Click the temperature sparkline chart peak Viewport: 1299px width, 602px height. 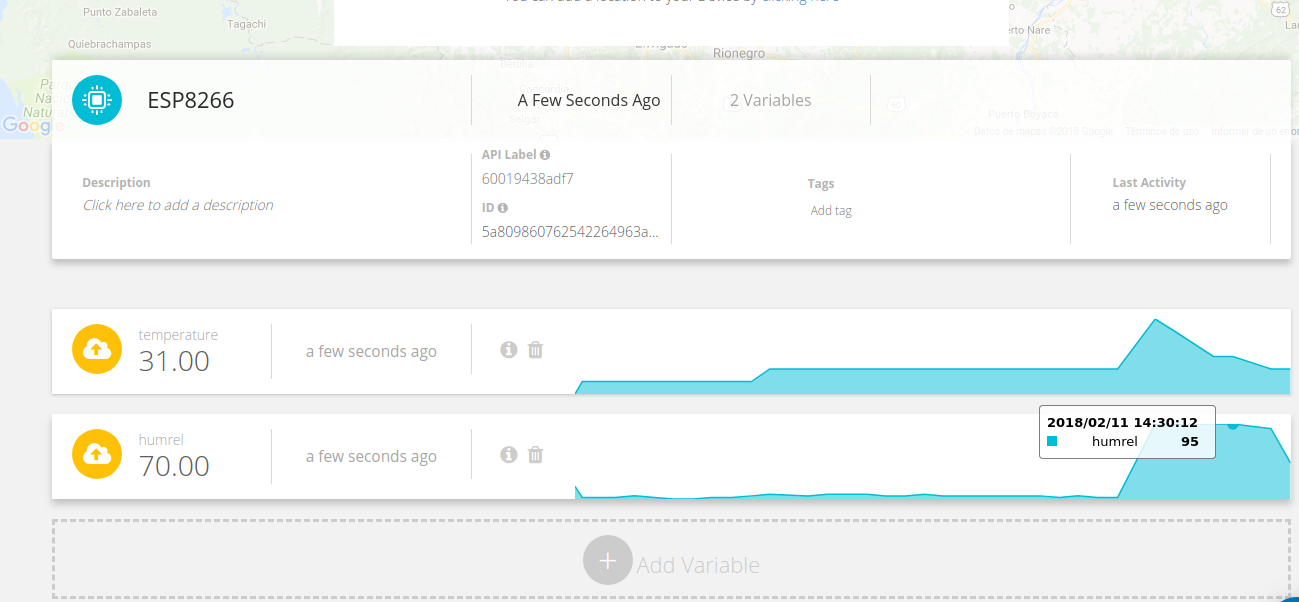[x=1156, y=320]
